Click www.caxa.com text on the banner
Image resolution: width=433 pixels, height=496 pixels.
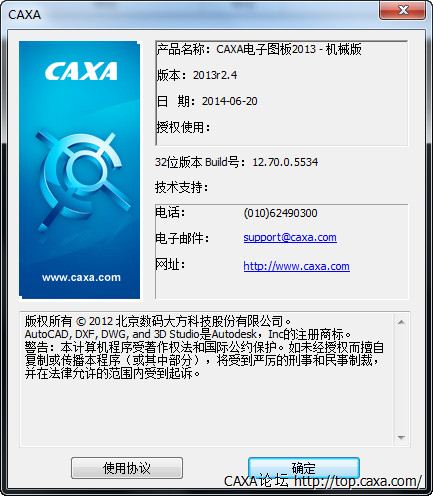[81, 277]
